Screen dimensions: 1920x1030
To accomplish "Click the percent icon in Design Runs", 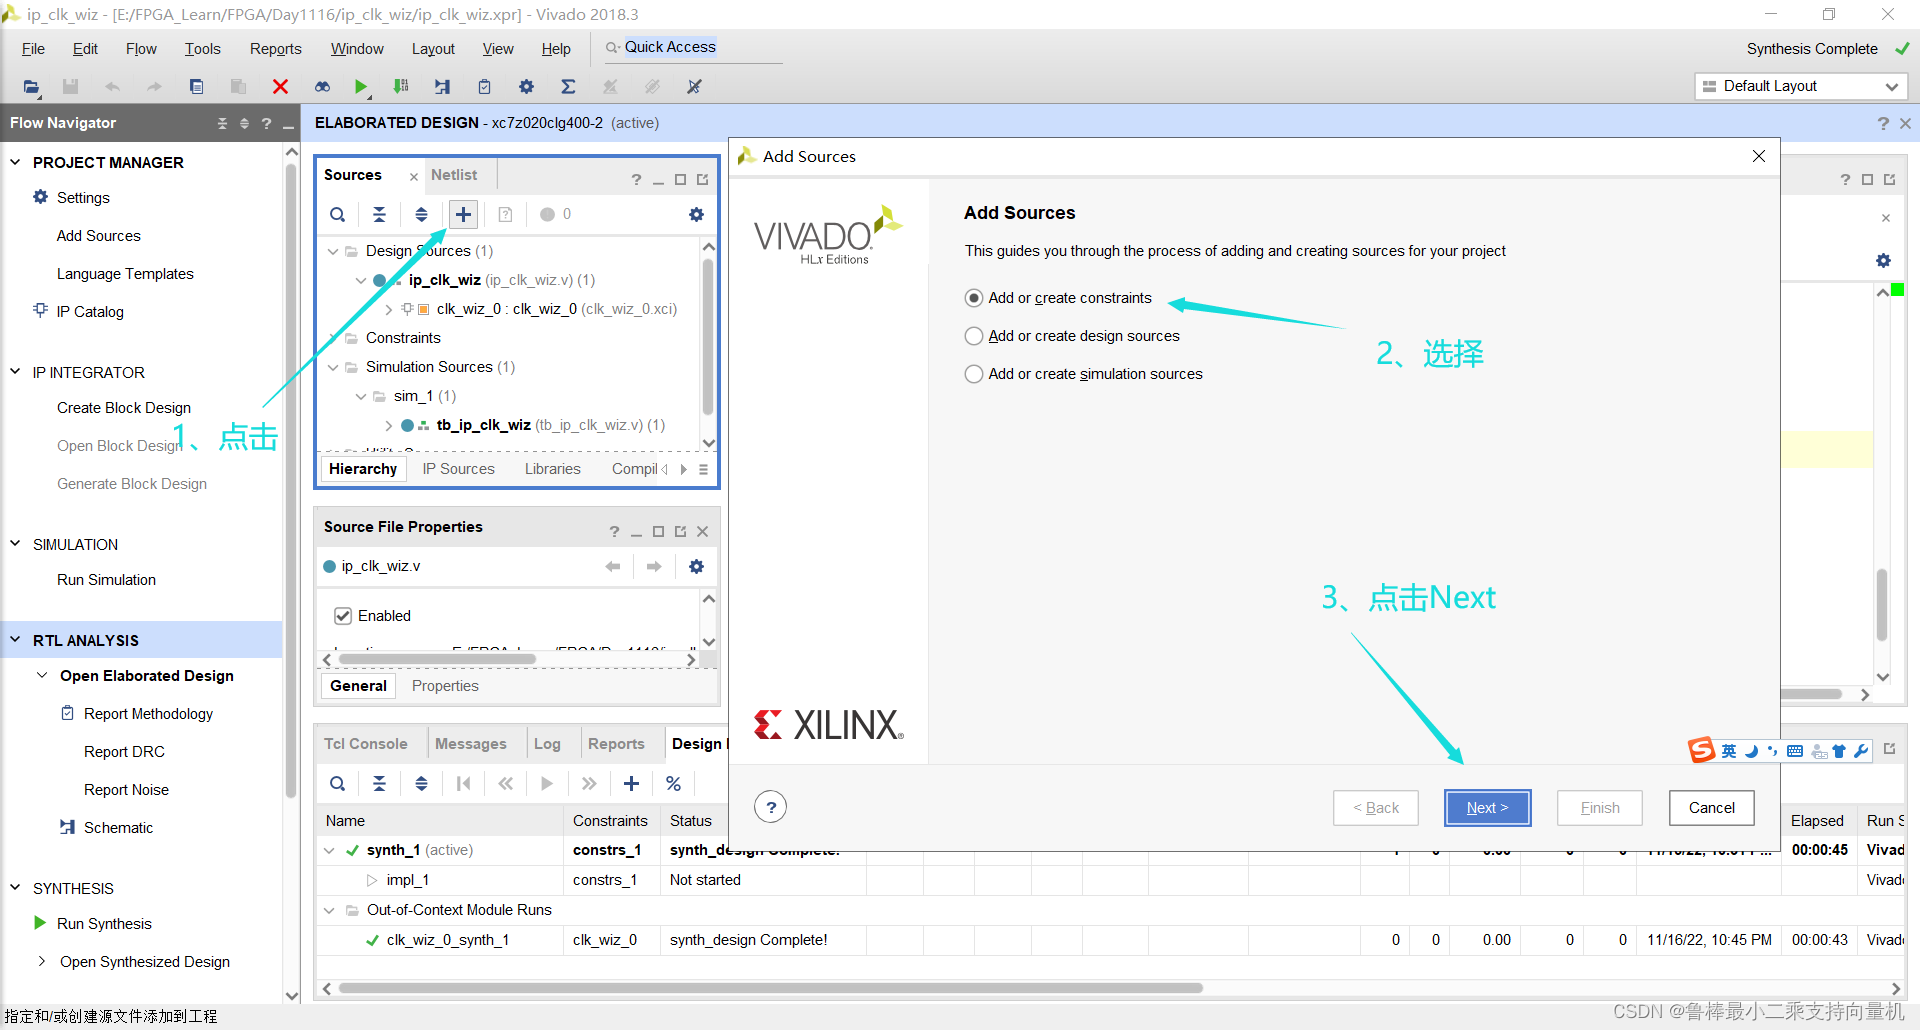I will coord(673,783).
